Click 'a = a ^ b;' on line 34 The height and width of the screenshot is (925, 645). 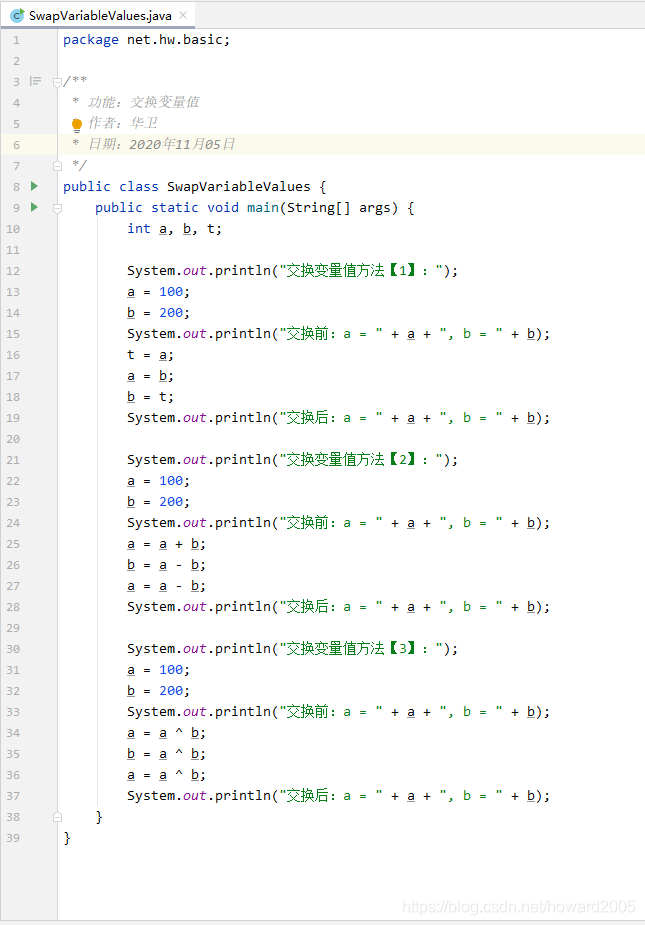pyautogui.click(x=166, y=733)
